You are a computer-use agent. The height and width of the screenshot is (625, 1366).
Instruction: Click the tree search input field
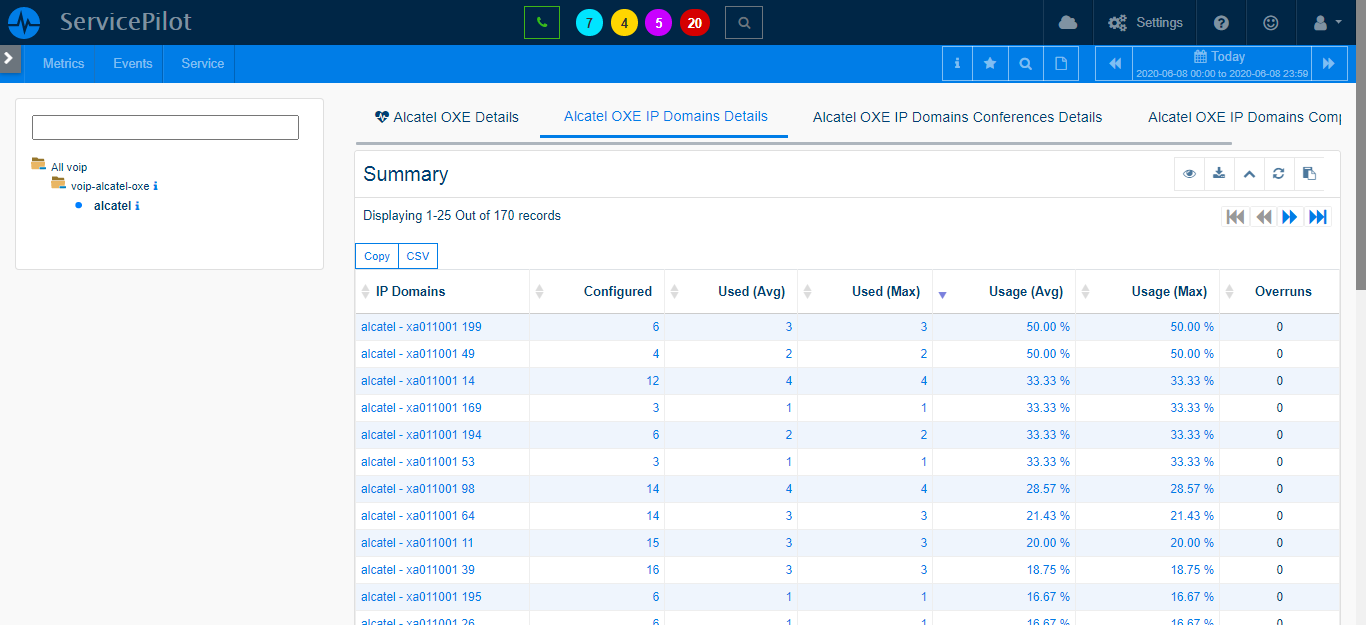click(x=165, y=127)
